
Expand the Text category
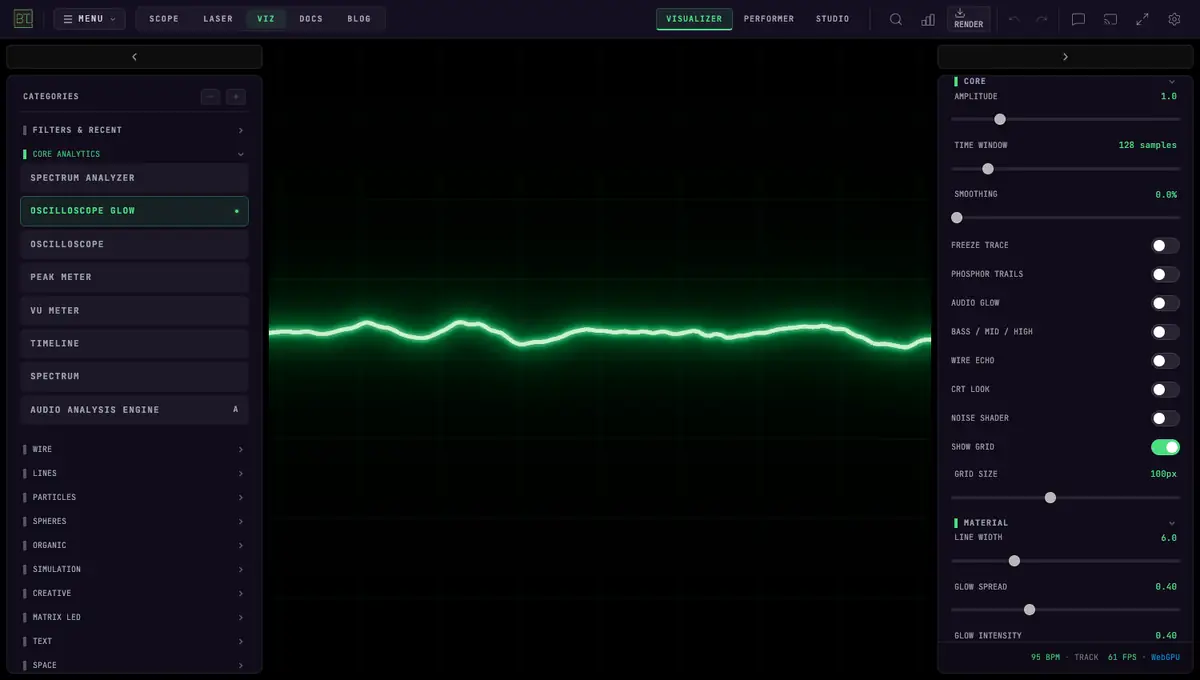tap(134, 642)
